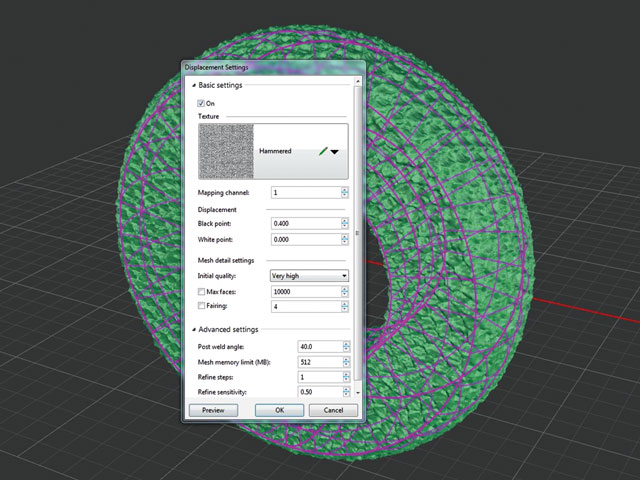
Task: Click the Cancel button
Action: [x=333, y=410]
